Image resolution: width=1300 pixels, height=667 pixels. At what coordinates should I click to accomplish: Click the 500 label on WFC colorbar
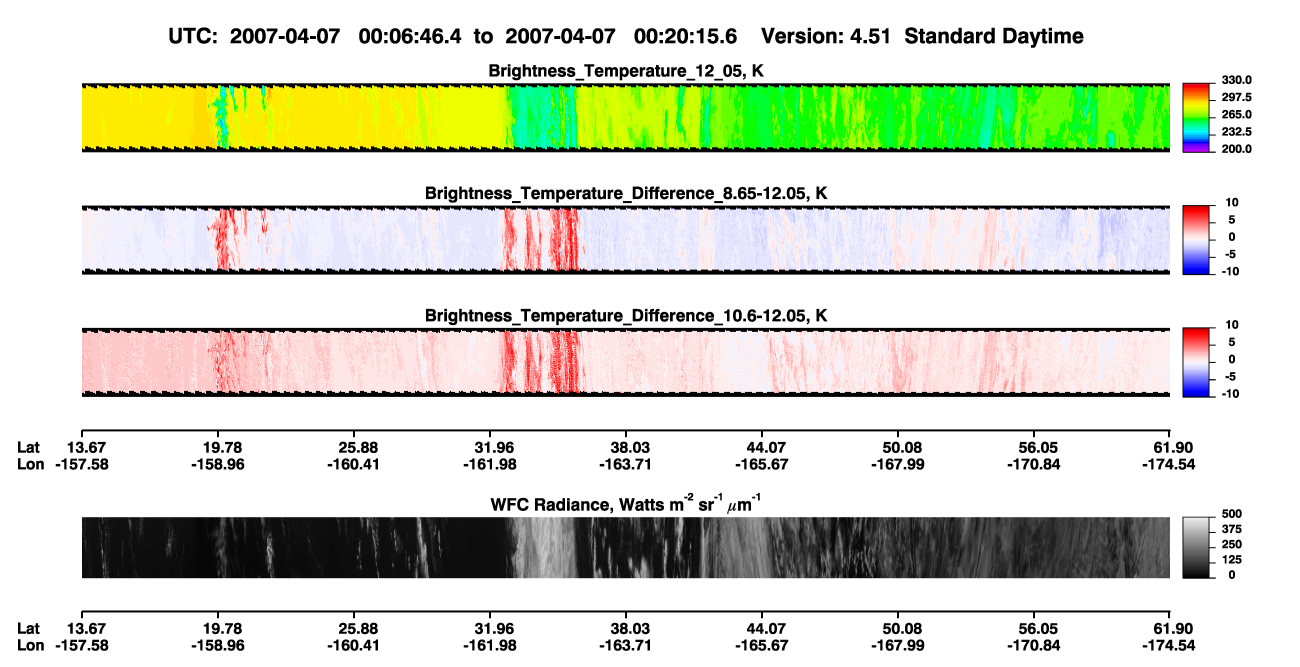point(1231,513)
